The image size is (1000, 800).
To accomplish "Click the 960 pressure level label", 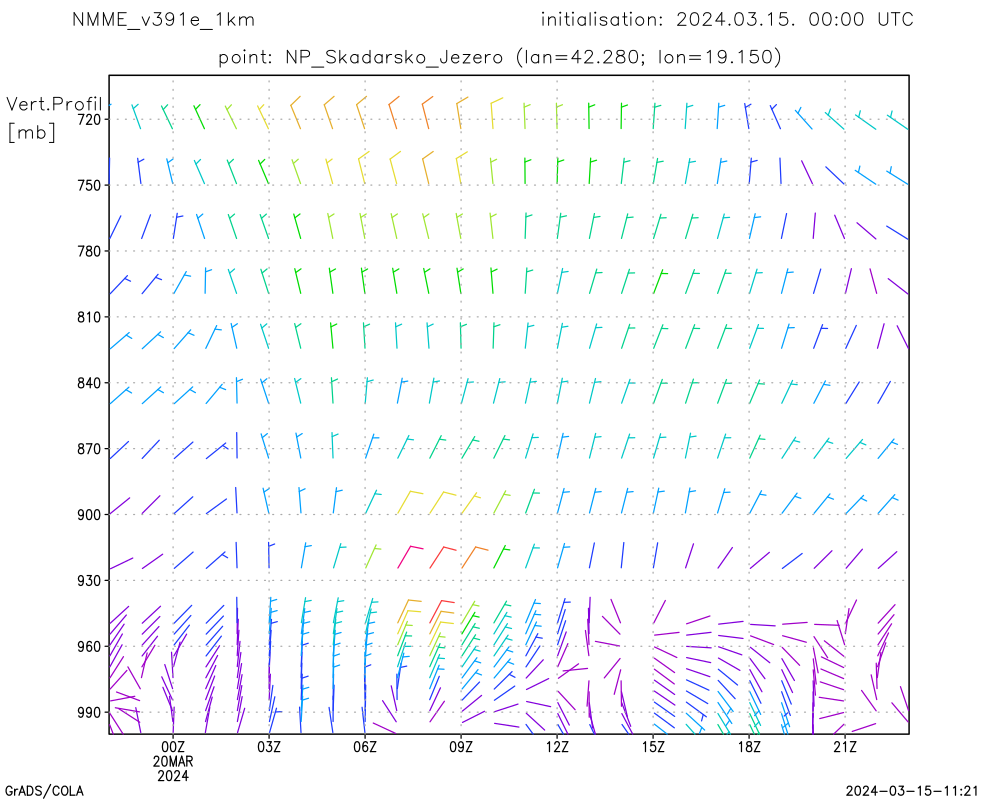I will [x=89, y=647].
